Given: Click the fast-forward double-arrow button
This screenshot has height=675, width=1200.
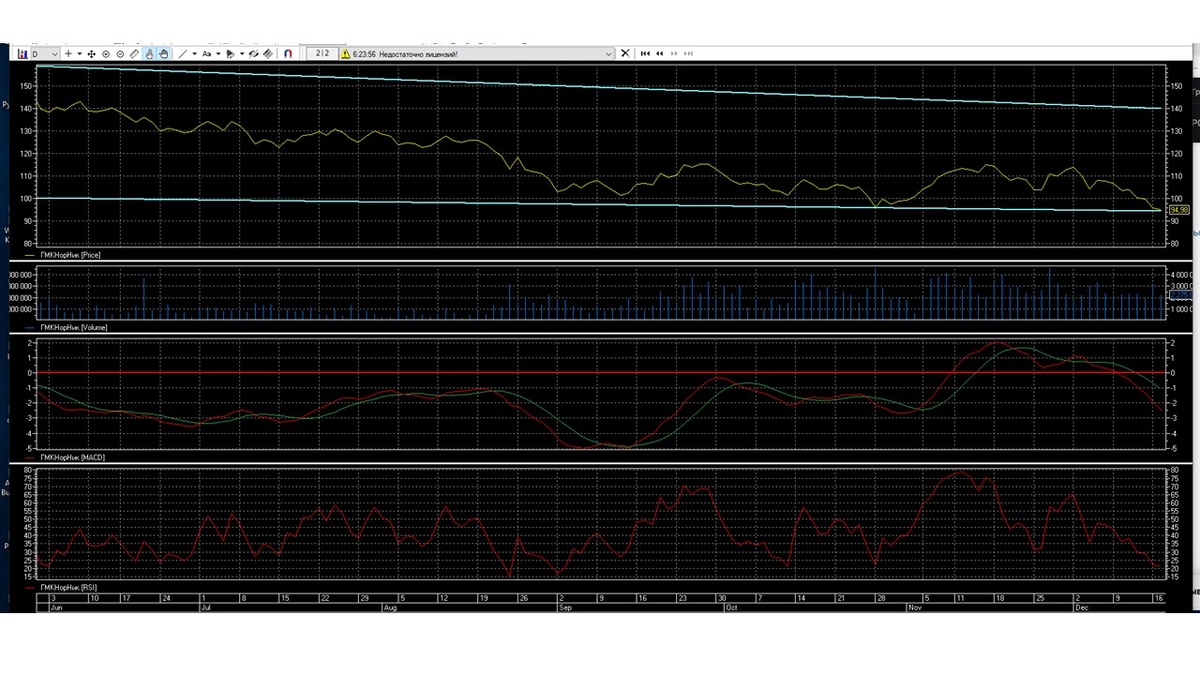Looking at the screenshot, I should 674,53.
